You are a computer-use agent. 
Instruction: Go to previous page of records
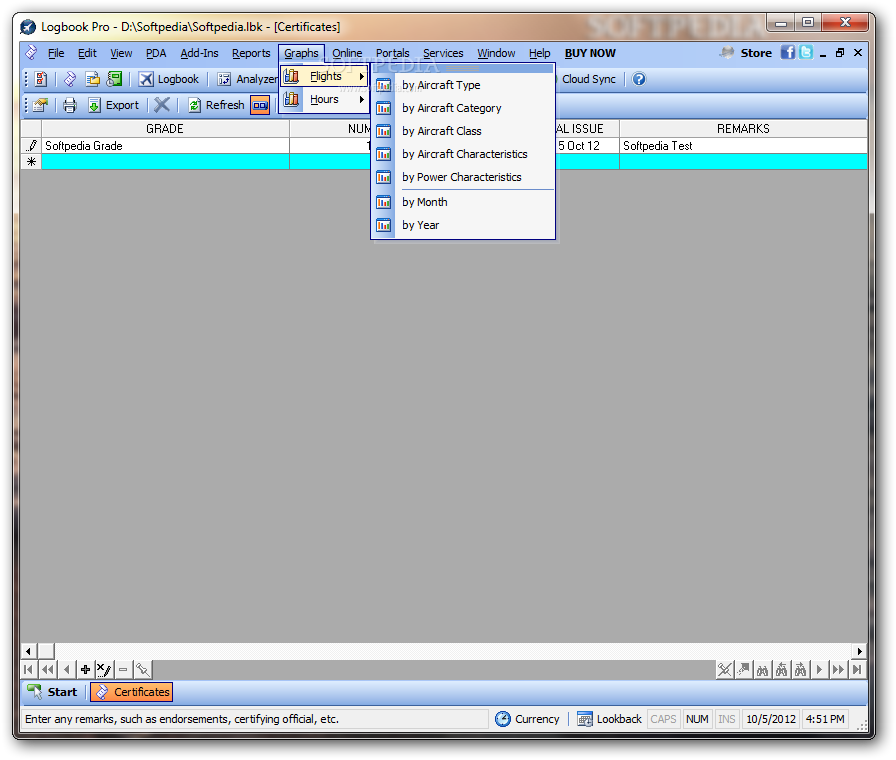pos(48,669)
